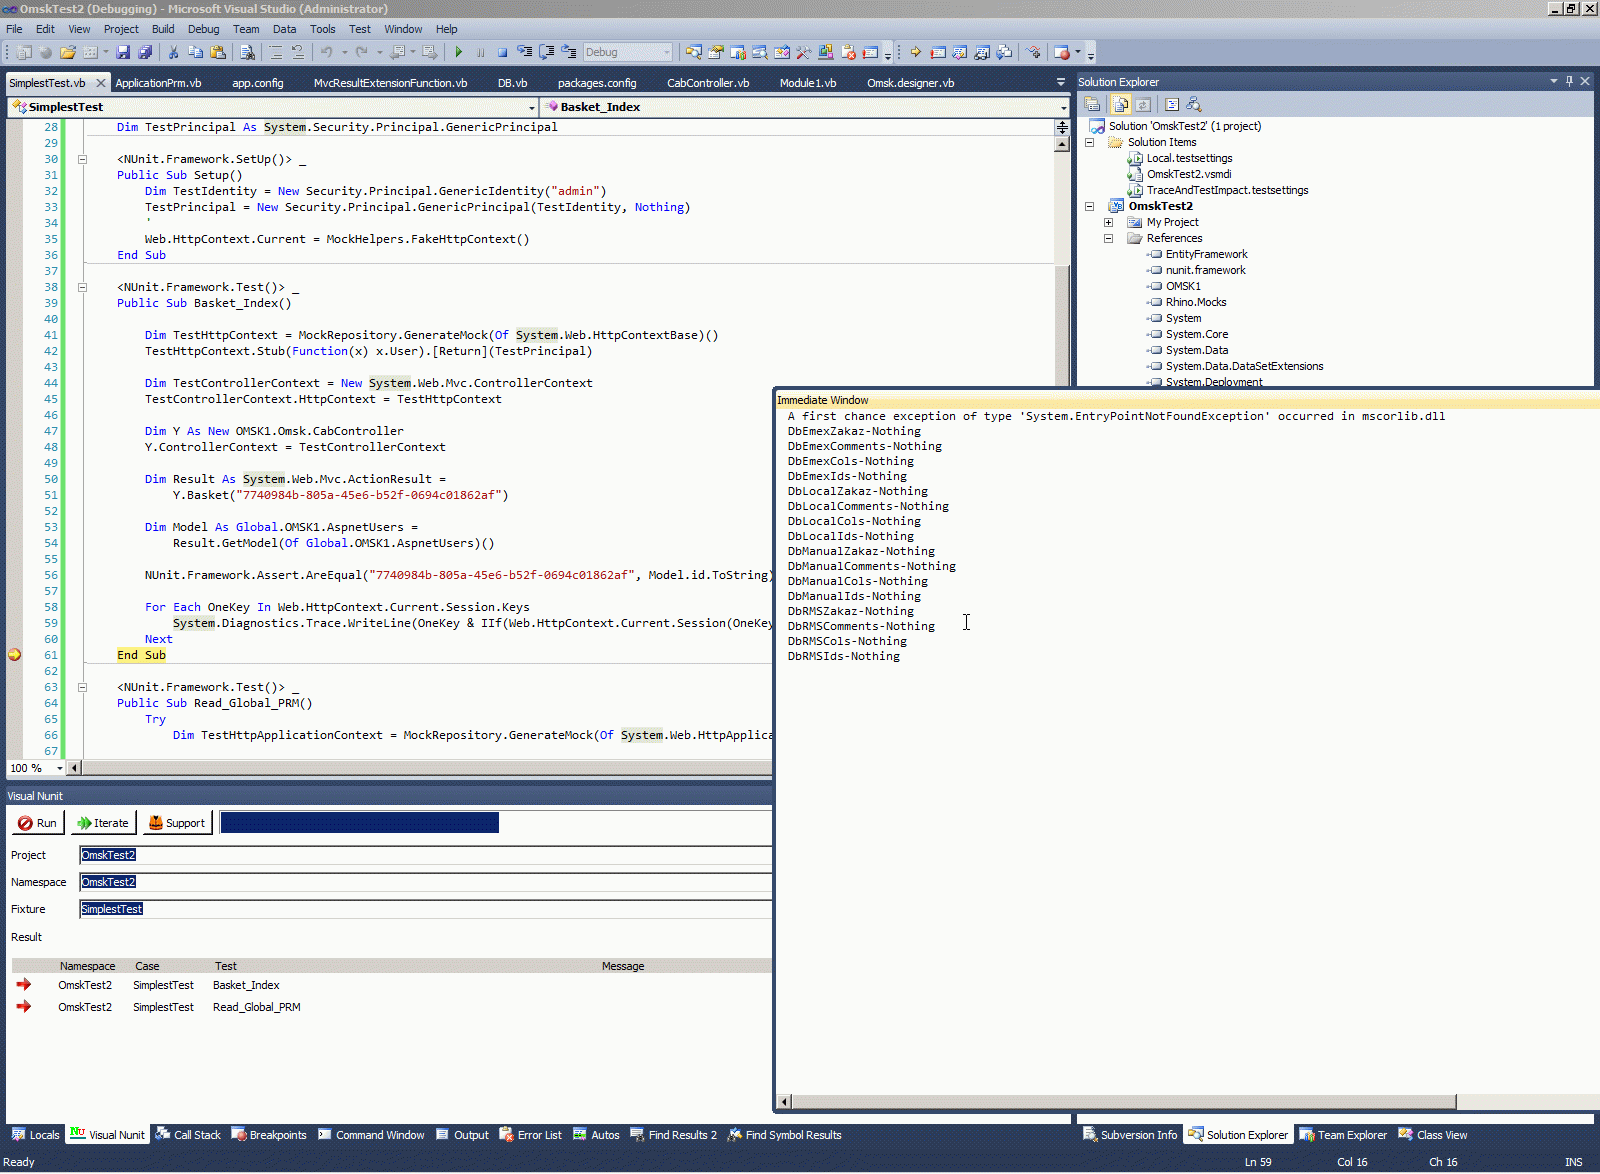Click the Iterate button
Image resolution: width=1600 pixels, height=1174 pixels.
104,823
